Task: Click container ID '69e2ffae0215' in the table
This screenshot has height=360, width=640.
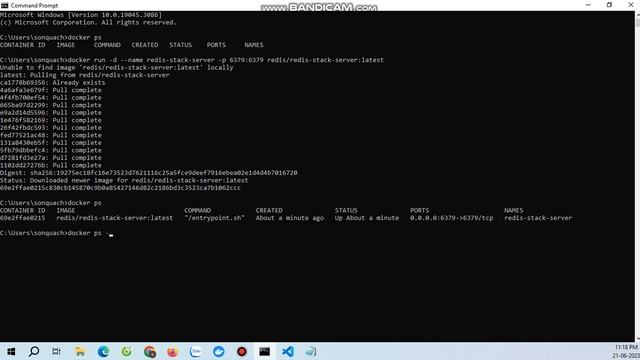Action: coord(22,218)
